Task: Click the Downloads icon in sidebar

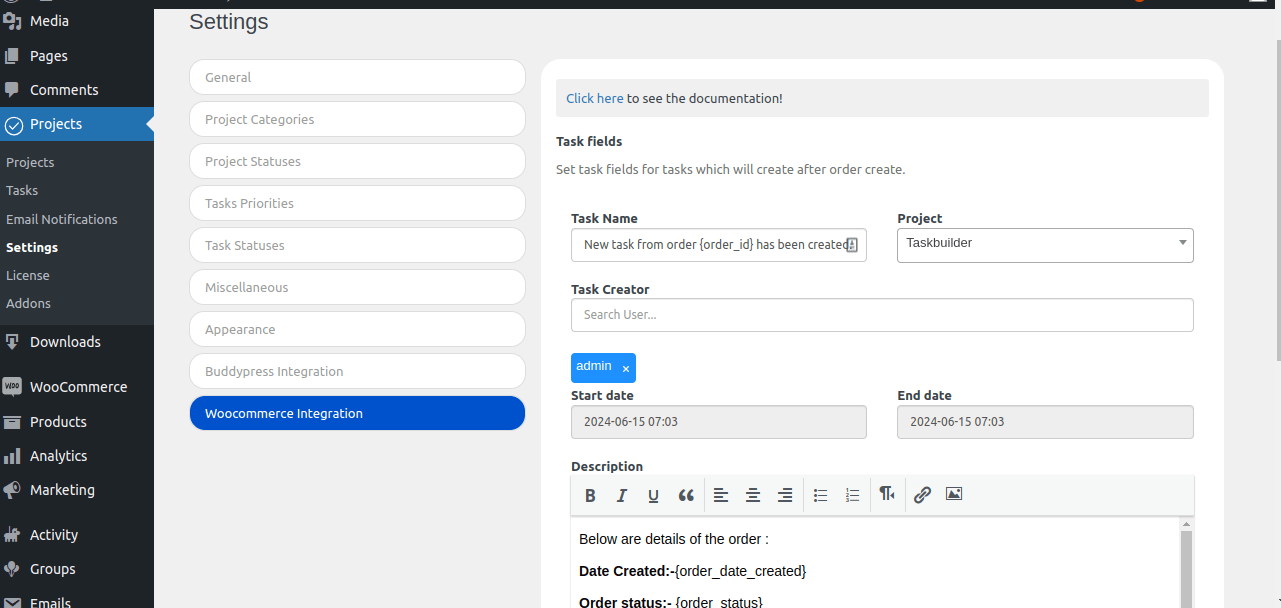Action: [12, 342]
